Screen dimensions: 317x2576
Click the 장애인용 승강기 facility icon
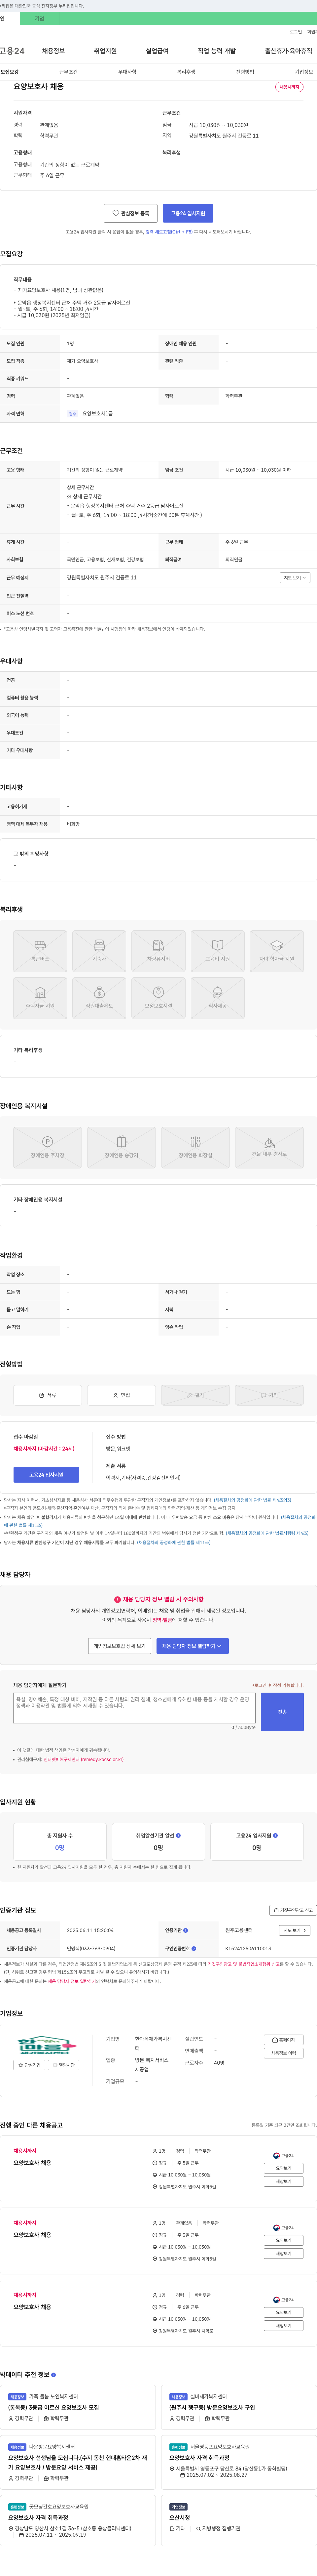pyautogui.click(x=121, y=1147)
